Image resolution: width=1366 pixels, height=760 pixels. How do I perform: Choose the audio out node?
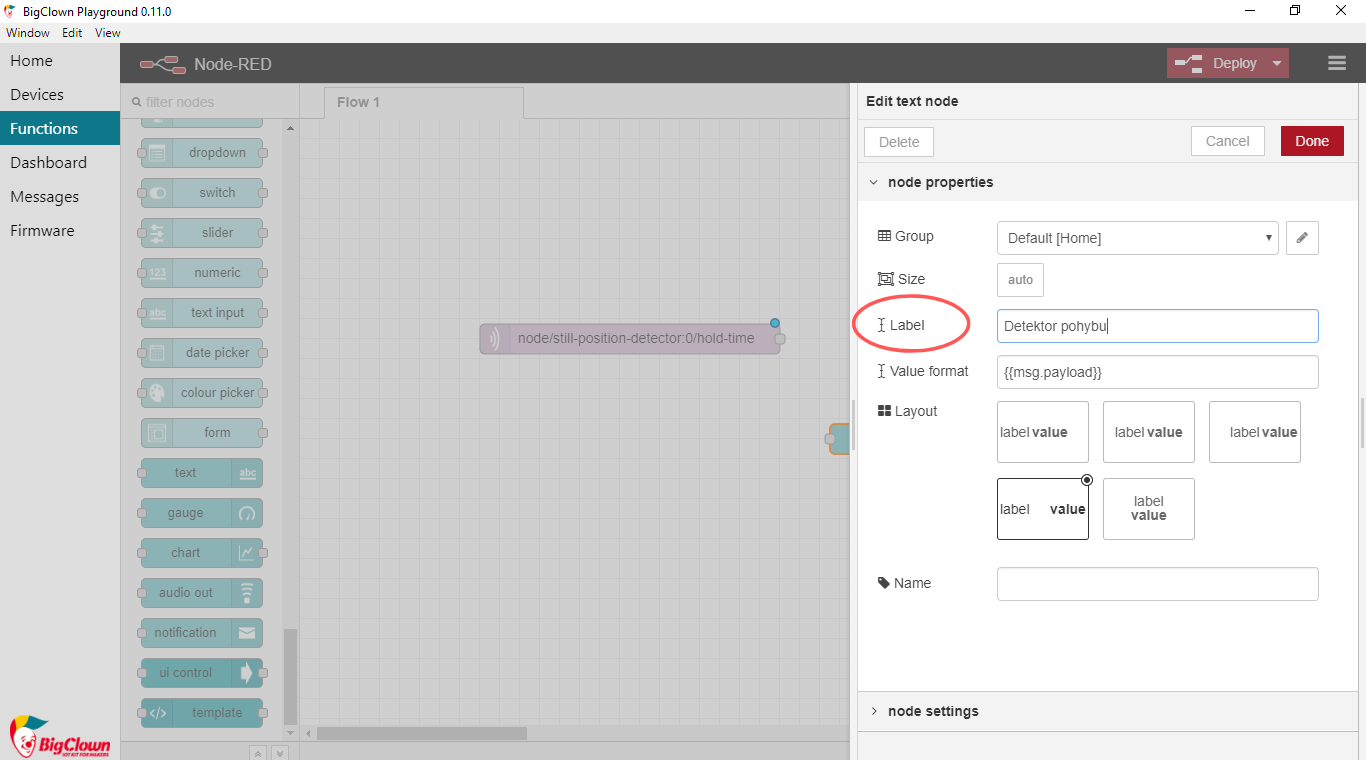point(202,593)
